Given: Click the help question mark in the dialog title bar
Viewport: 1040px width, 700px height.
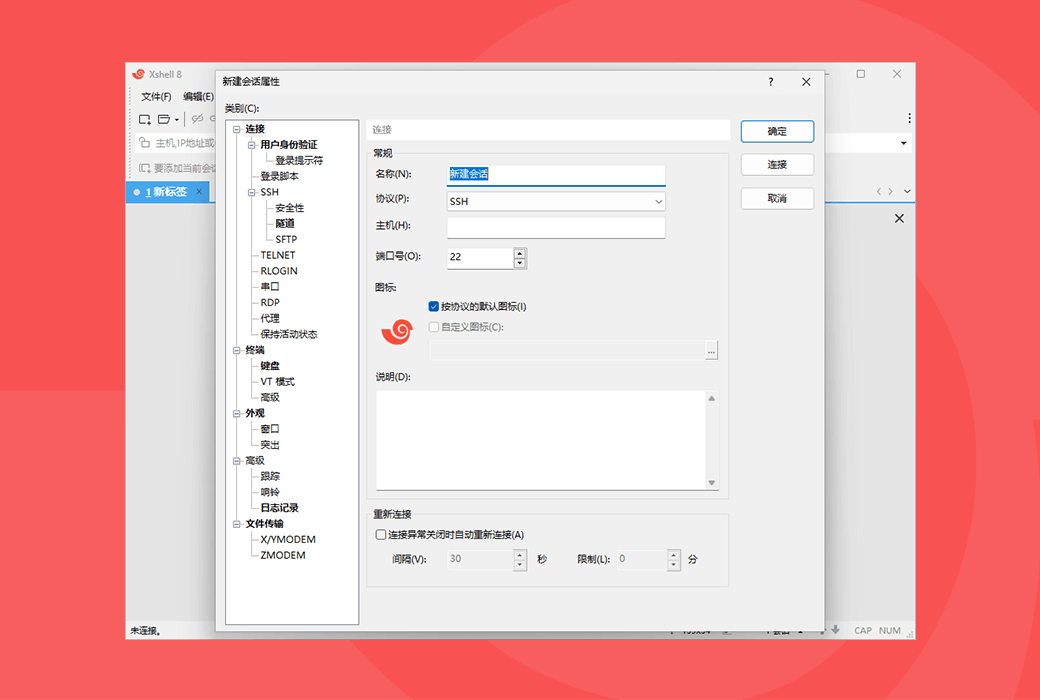Looking at the screenshot, I should click(x=771, y=82).
